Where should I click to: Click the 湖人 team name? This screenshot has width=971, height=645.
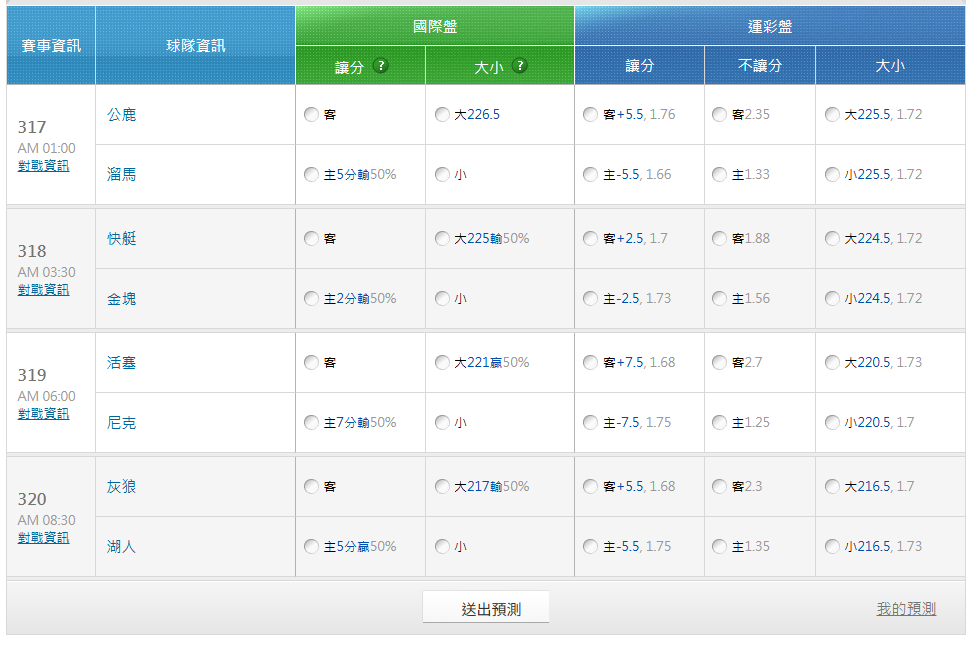(121, 547)
